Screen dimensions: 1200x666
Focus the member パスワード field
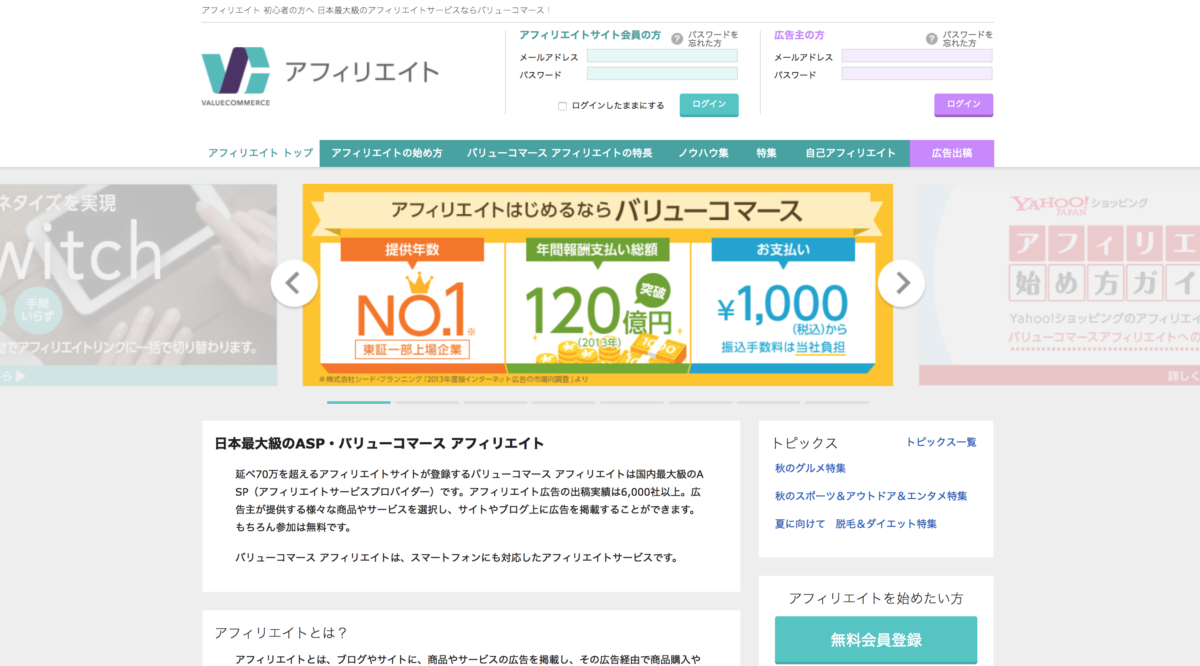[x=662, y=74]
